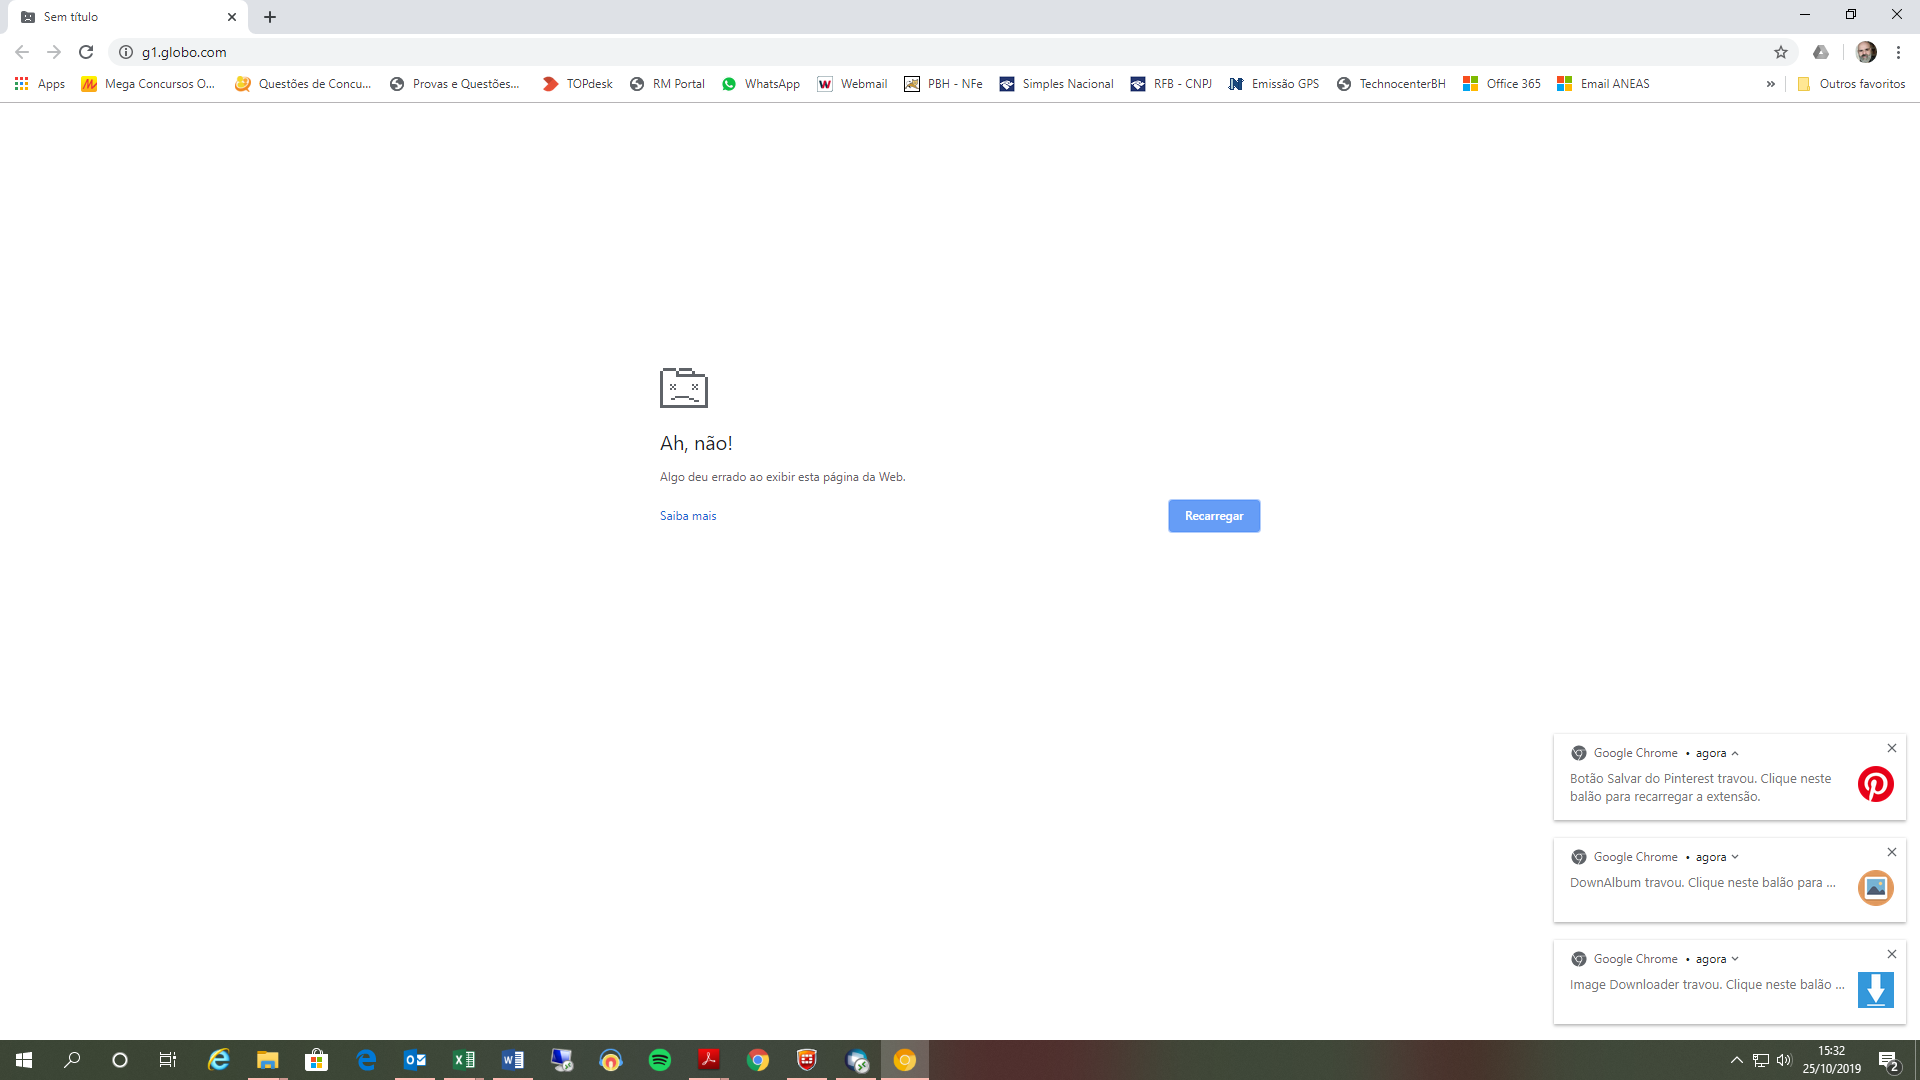The image size is (1920, 1080).
Task: Click the Chrome profile avatar icon
Action: point(1868,52)
